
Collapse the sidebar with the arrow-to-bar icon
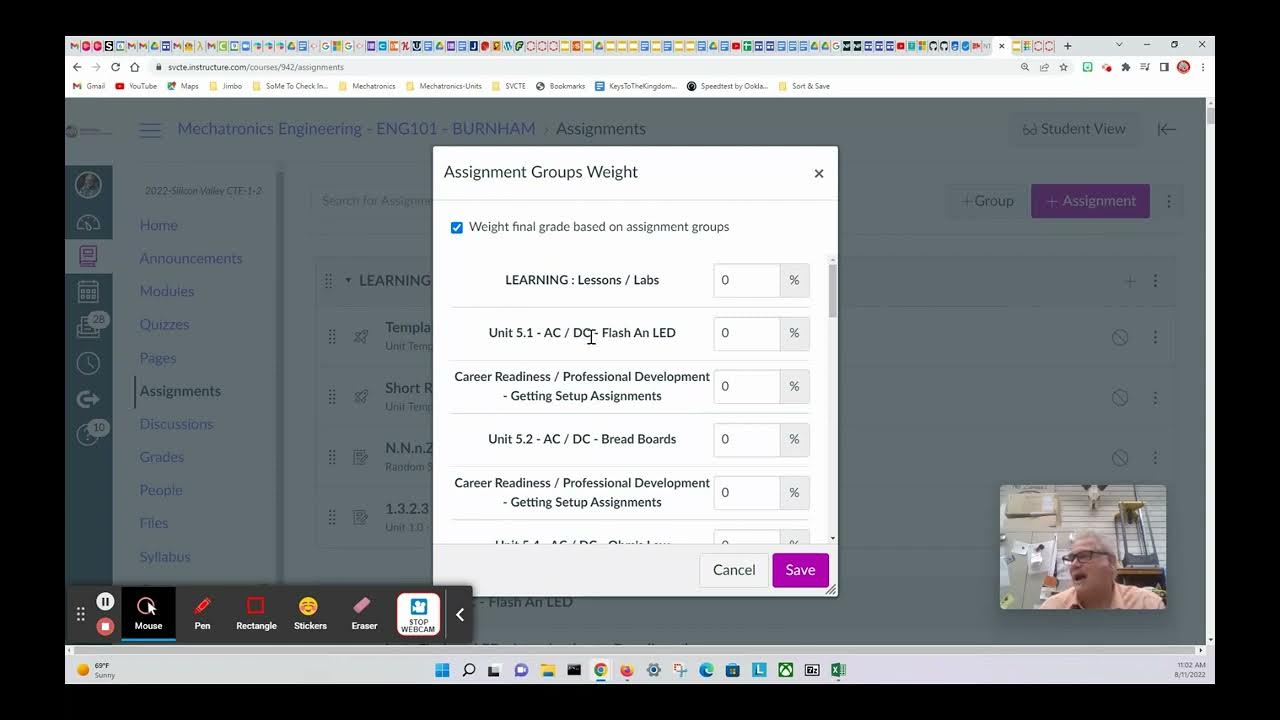[x=1166, y=129]
